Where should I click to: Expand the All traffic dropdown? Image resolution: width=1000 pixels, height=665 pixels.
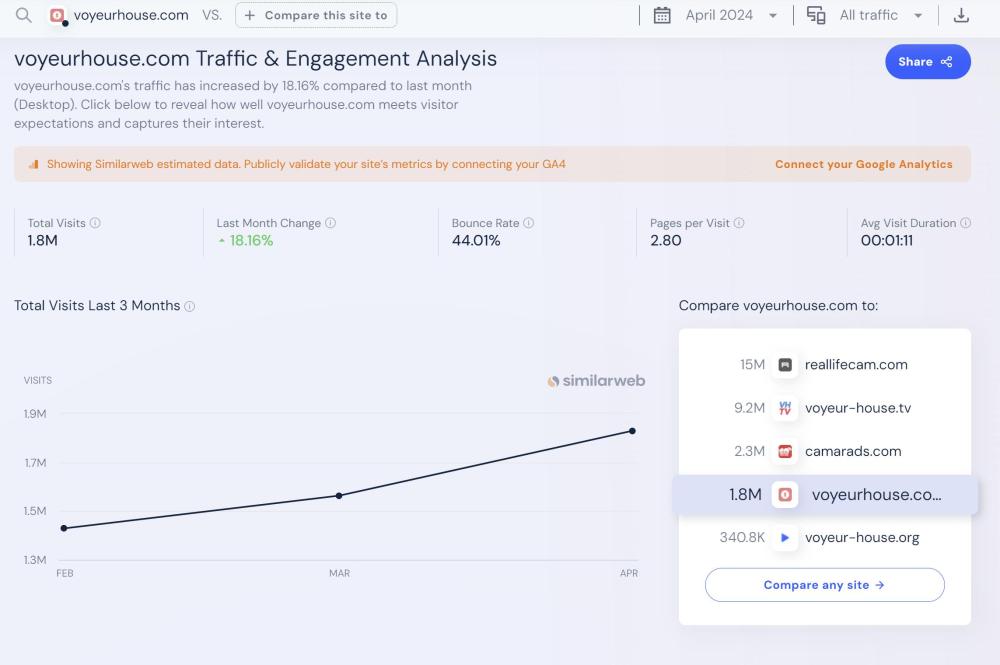(x=918, y=16)
